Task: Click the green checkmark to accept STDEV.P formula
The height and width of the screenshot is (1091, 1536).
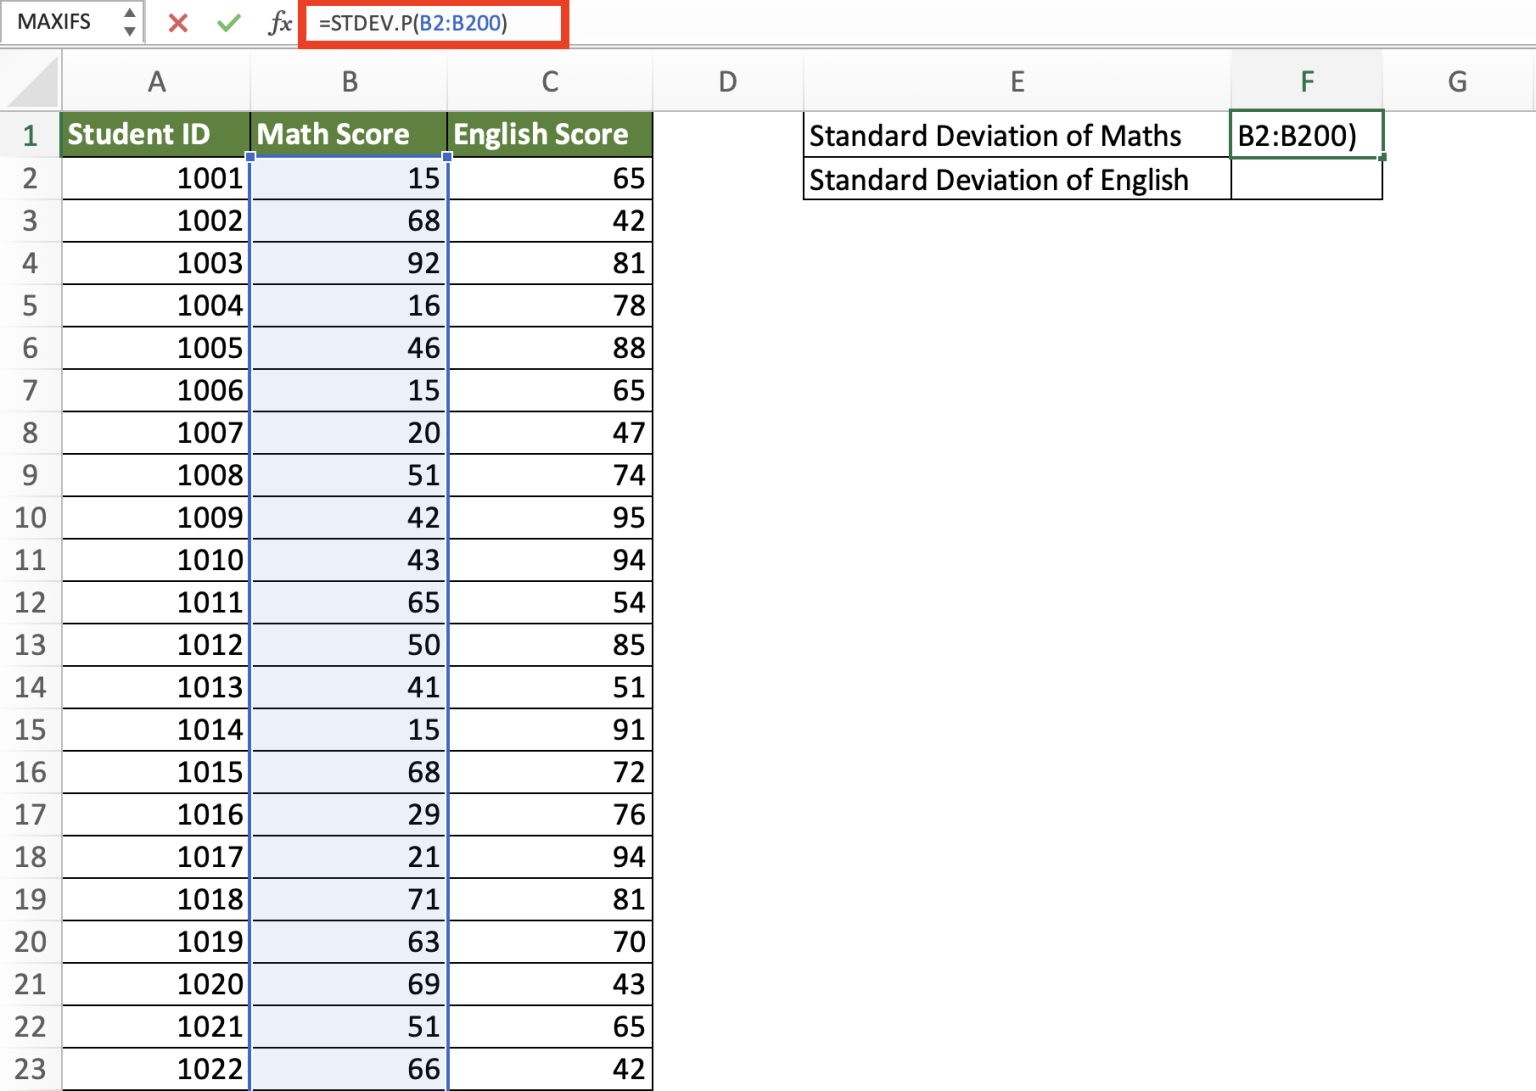Action: 228,22
